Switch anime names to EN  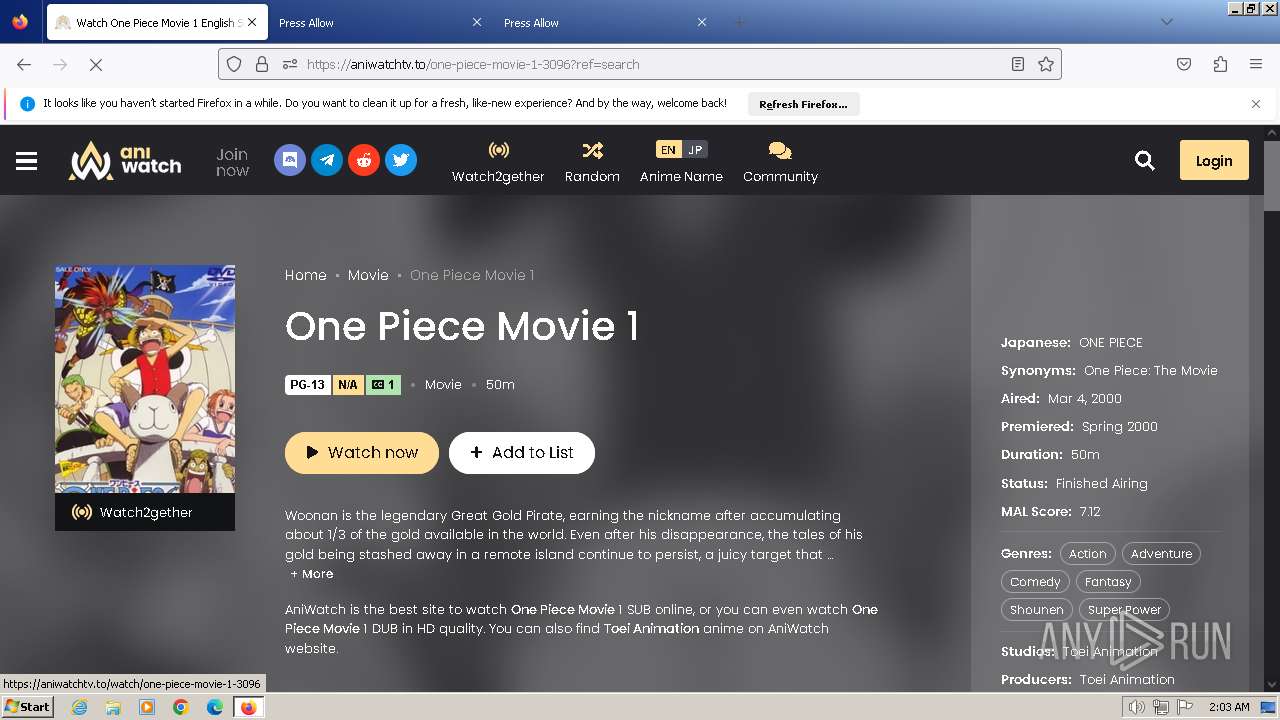click(x=668, y=150)
